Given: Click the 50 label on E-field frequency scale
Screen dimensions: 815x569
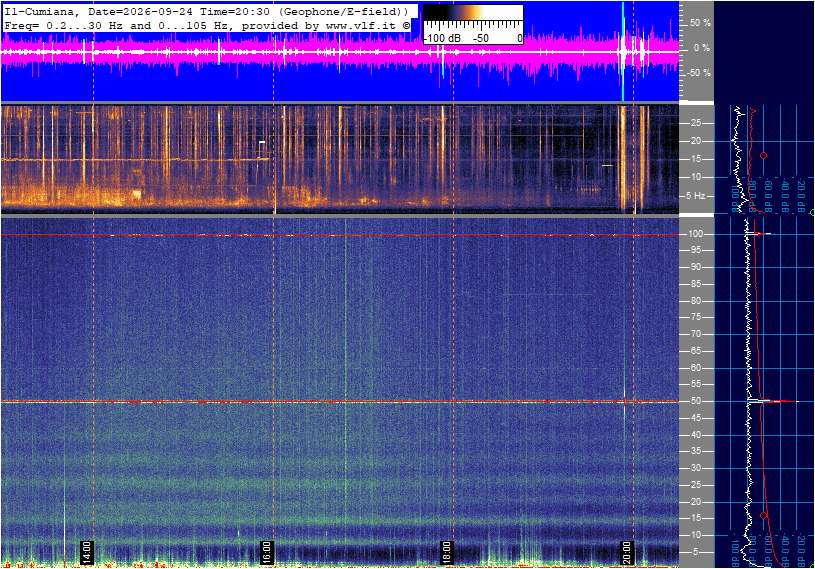Looking at the screenshot, I should [x=695, y=401].
